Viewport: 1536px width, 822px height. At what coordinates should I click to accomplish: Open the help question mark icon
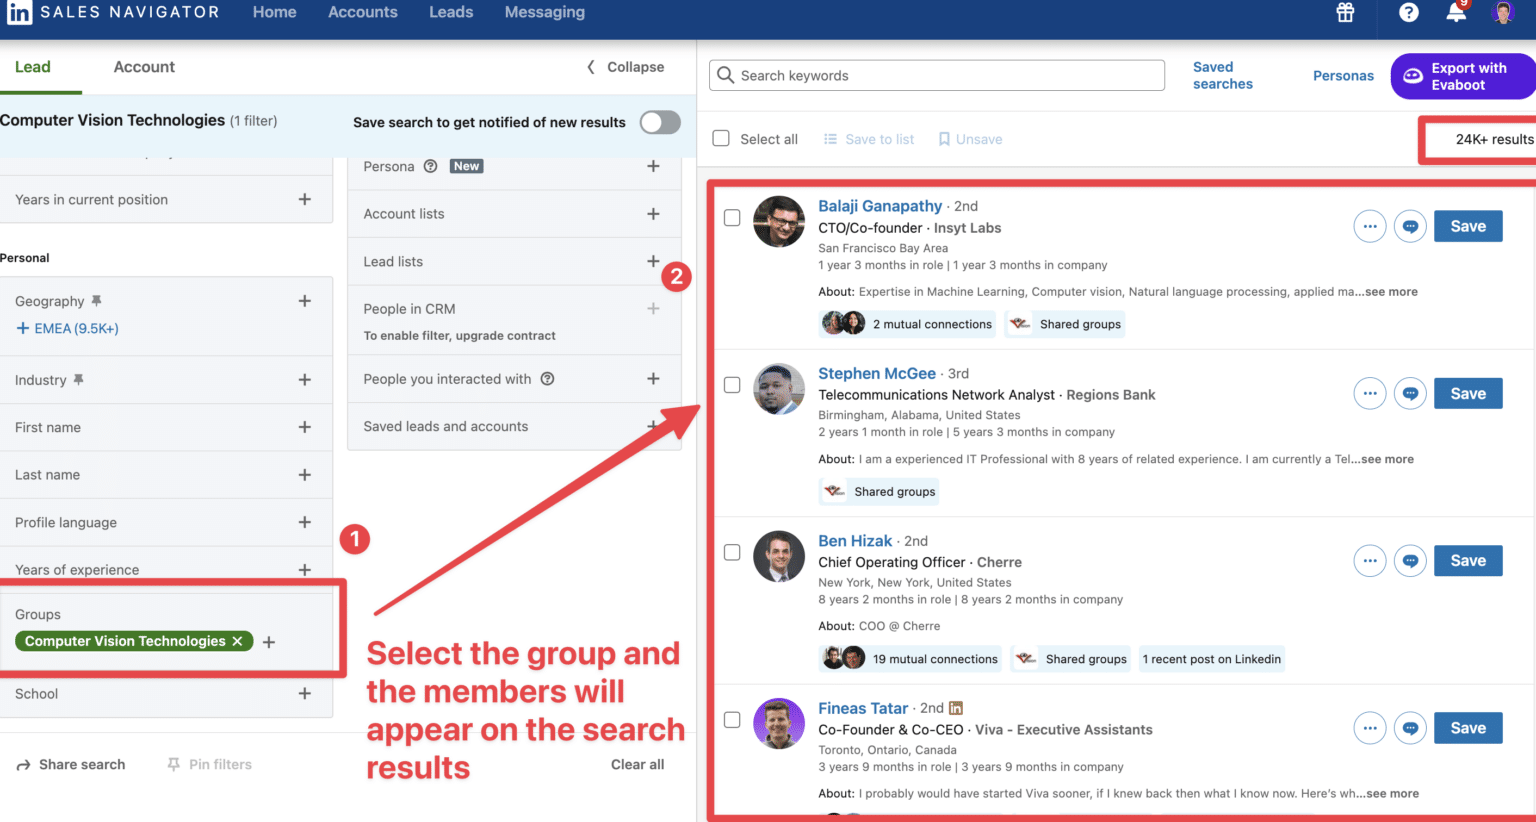click(x=1409, y=13)
